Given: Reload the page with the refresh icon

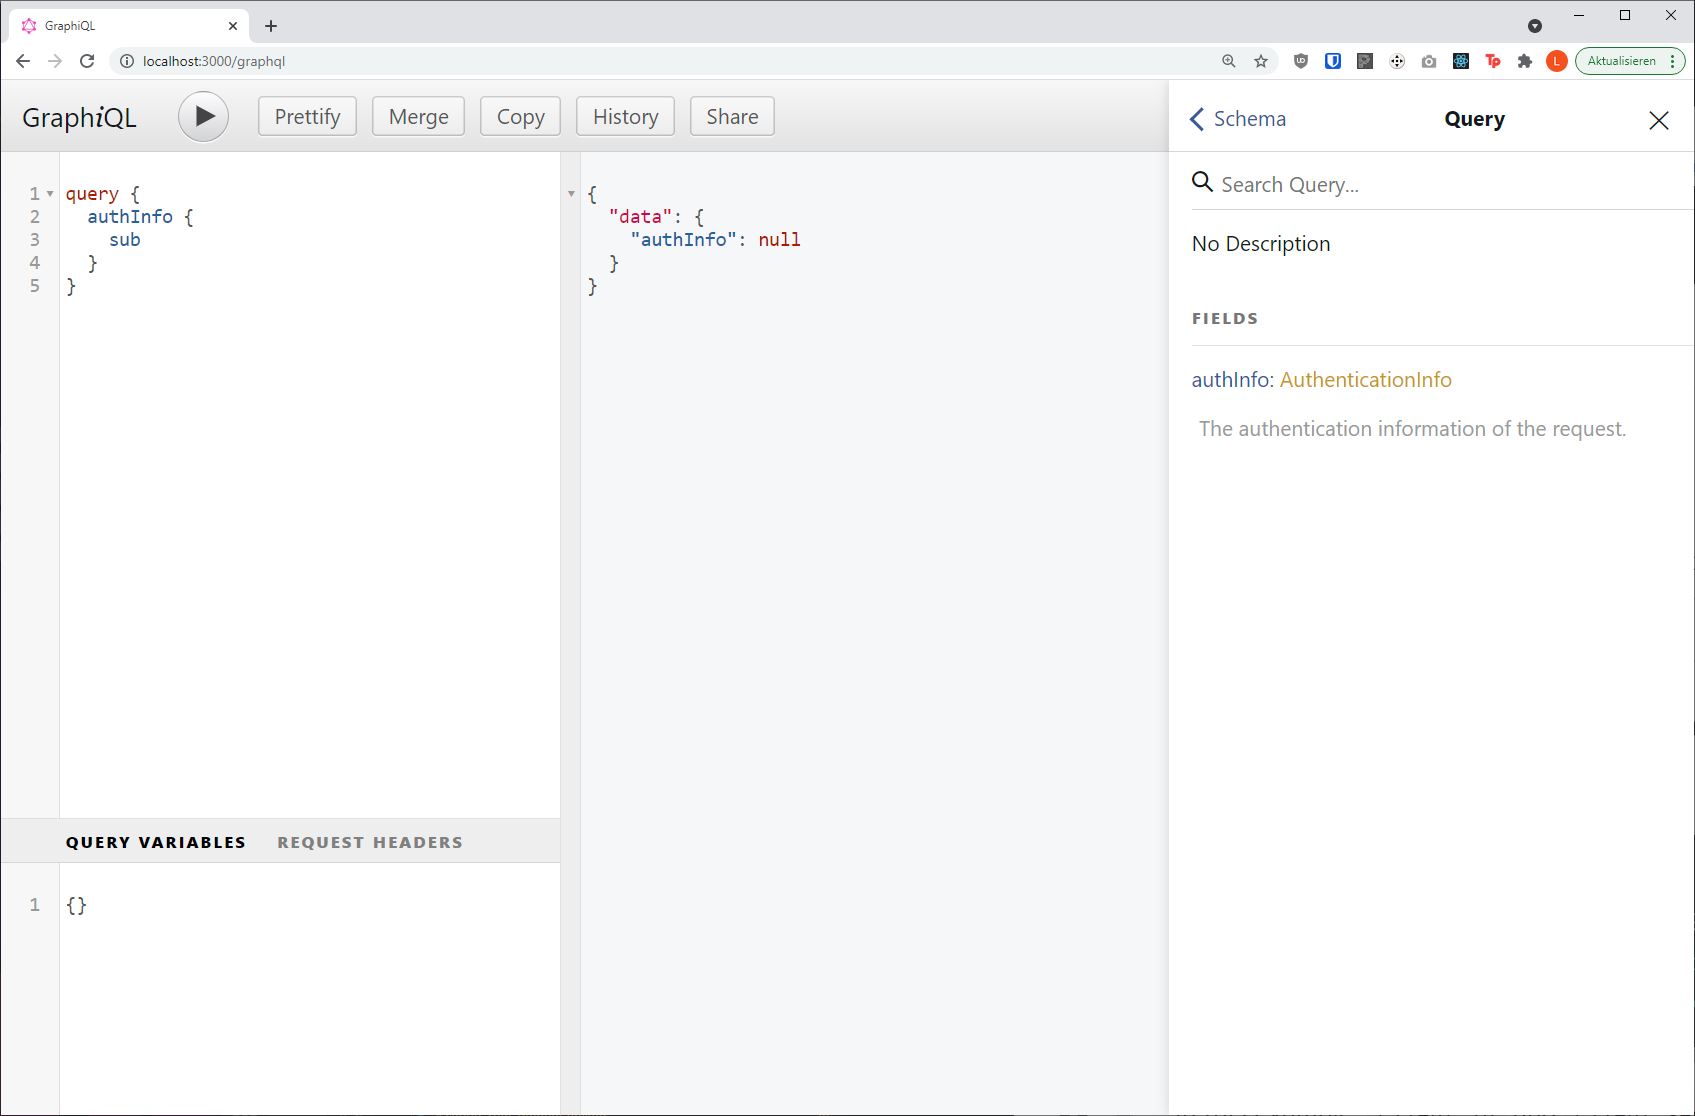Looking at the screenshot, I should click(87, 61).
